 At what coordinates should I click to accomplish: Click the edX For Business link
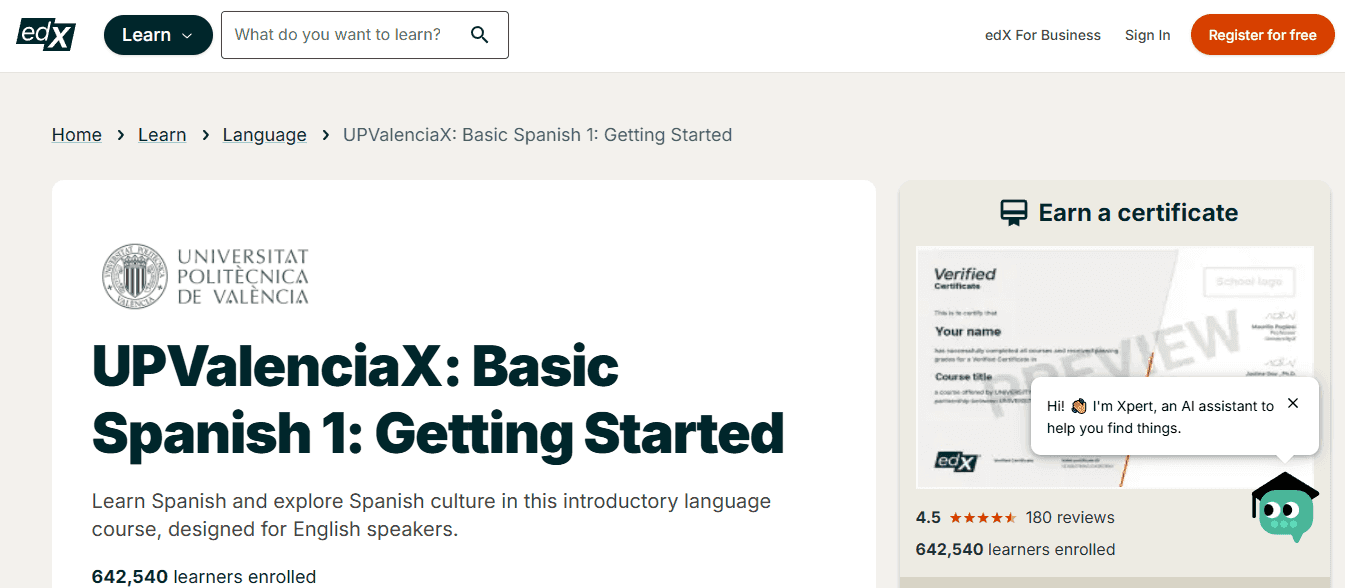point(1043,34)
